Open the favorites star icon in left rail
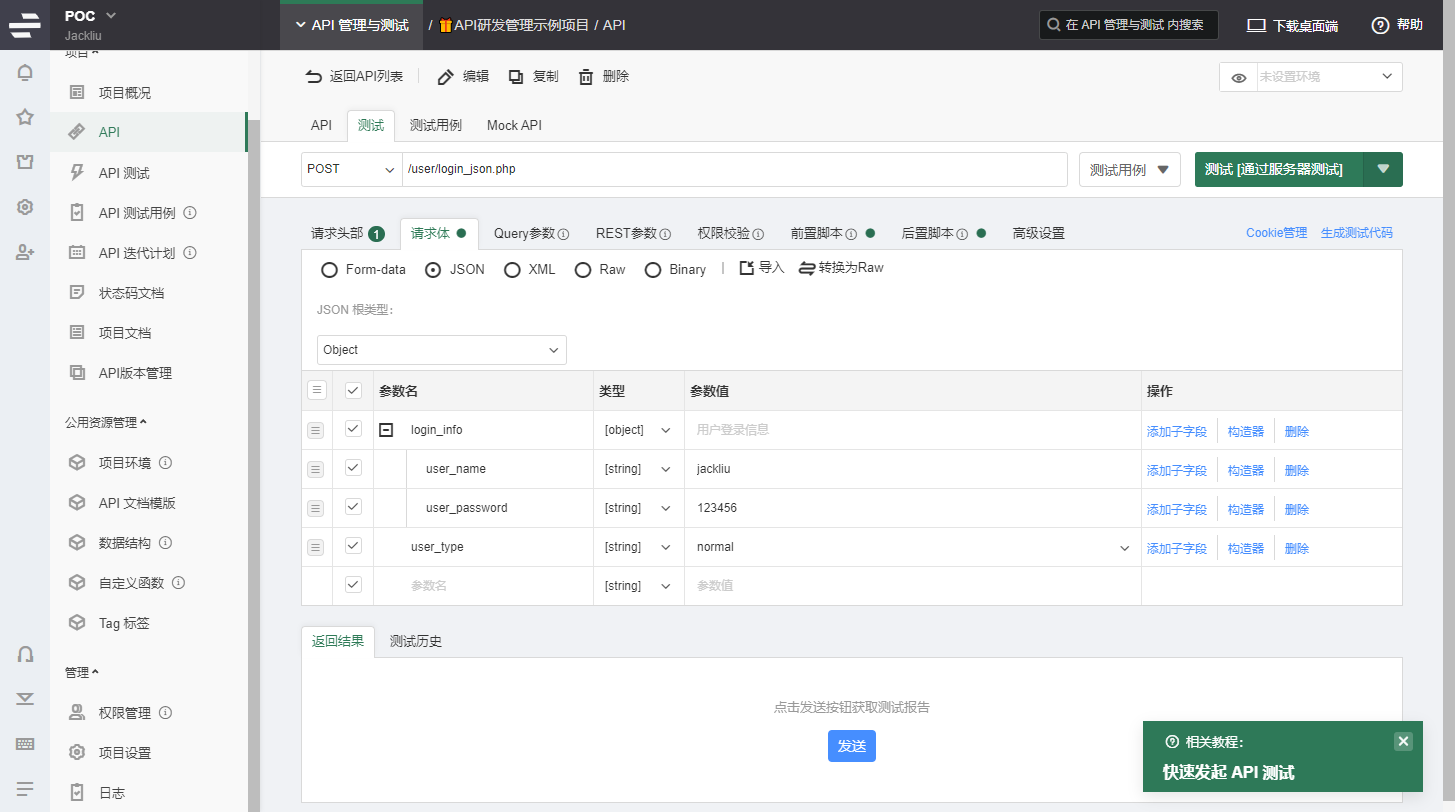The image size is (1455, 812). point(25,117)
